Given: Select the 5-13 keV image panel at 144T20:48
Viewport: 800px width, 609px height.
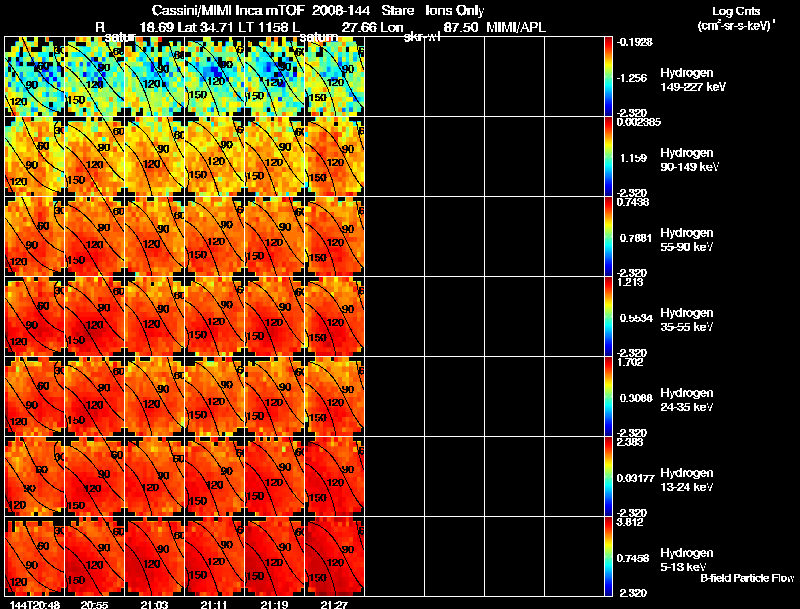Looking at the screenshot, I should (34, 556).
